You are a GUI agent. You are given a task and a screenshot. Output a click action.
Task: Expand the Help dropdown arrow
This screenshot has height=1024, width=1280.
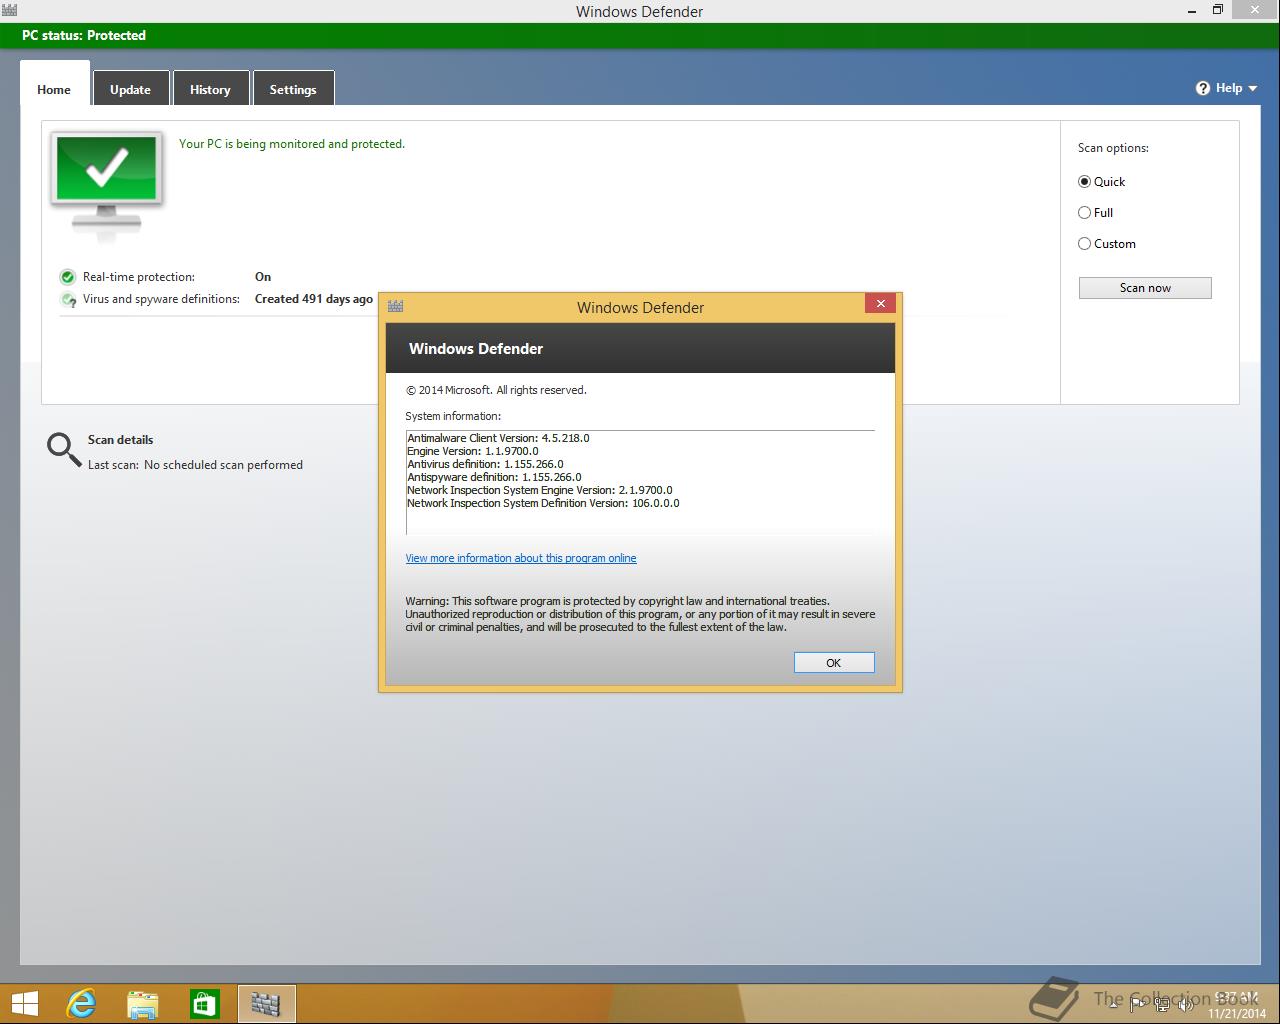[1253, 89]
